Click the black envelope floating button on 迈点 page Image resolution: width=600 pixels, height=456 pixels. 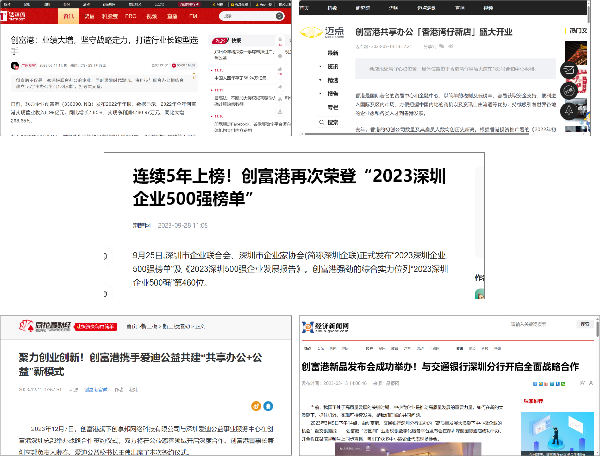pyautogui.click(x=569, y=70)
